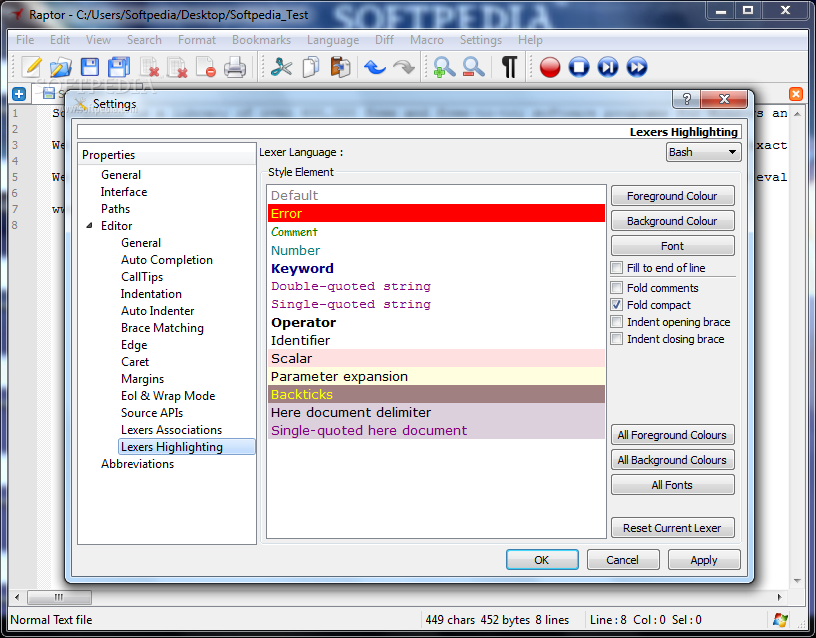Click the Settings dialog help question mark
The width and height of the screenshot is (816, 638).
point(686,99)
